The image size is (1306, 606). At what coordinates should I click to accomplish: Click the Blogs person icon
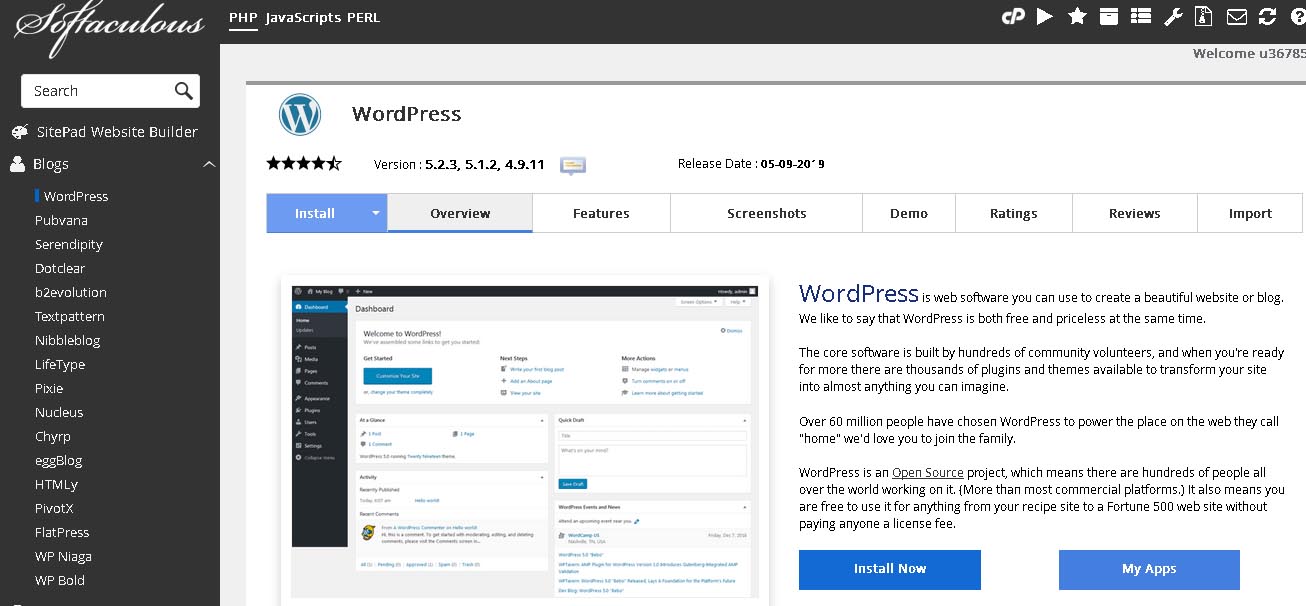point(17,164)
